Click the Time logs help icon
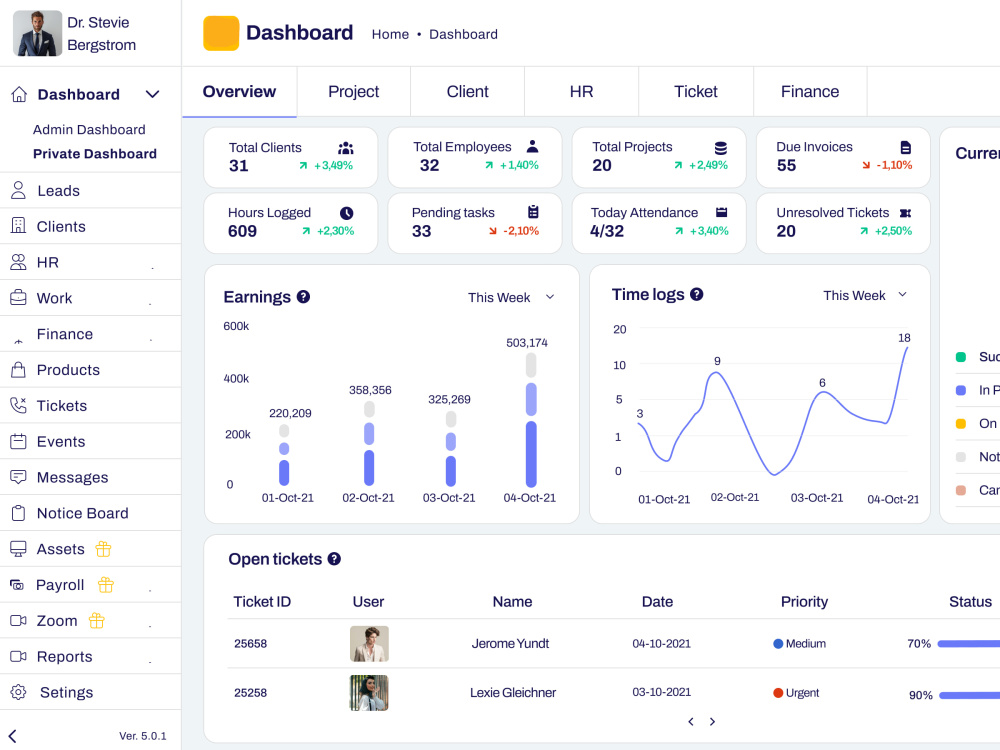The width and height of the screenshot is (1000, 750). (x=696, y=294)
